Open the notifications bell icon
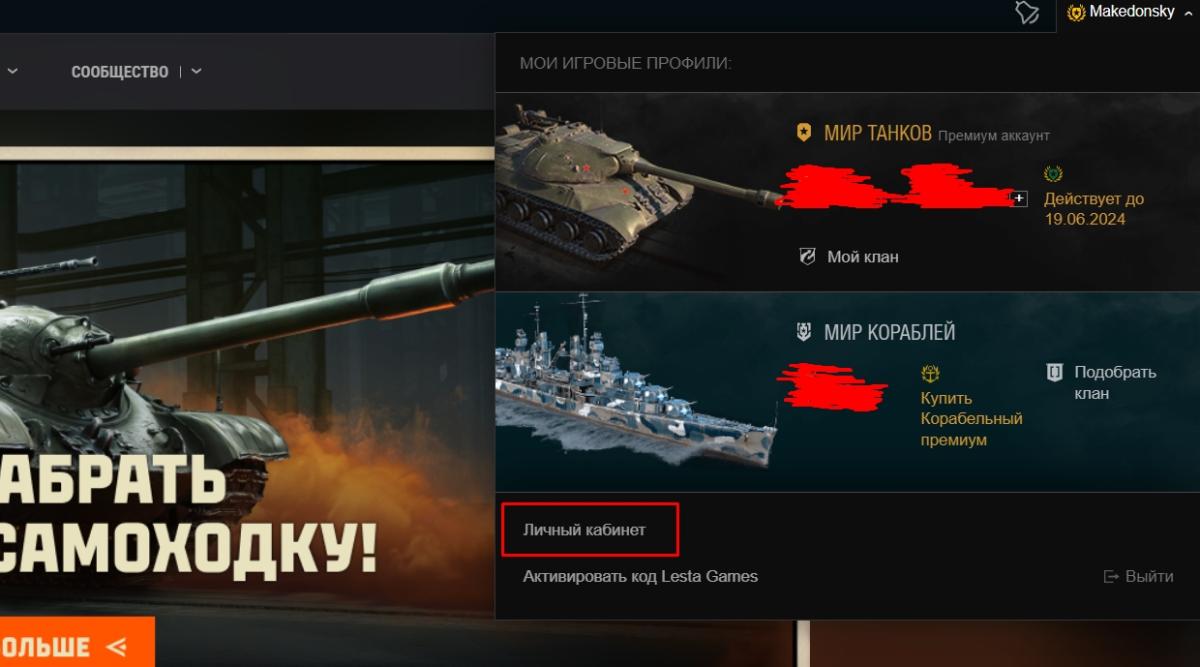This screenshot has width=1200, height=667. point(1027,12)
